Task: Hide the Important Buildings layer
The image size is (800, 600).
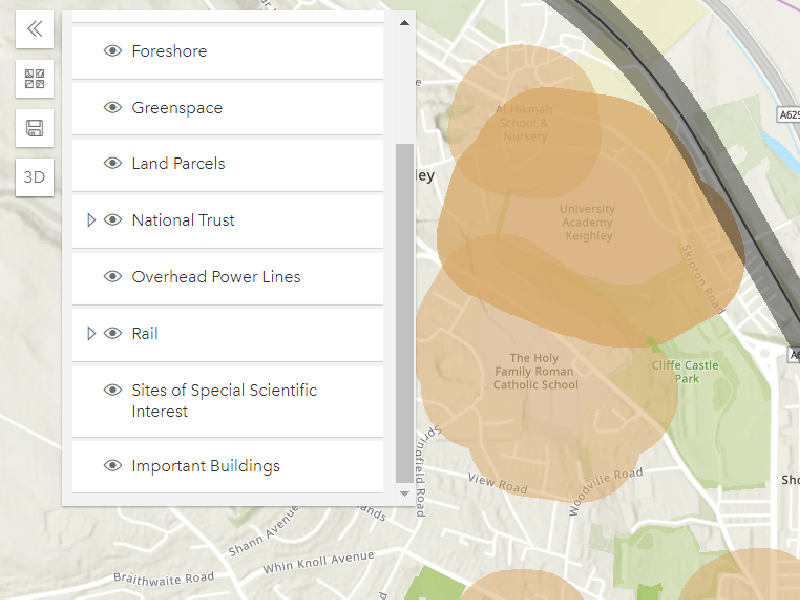Action: (x=113, y=466)
